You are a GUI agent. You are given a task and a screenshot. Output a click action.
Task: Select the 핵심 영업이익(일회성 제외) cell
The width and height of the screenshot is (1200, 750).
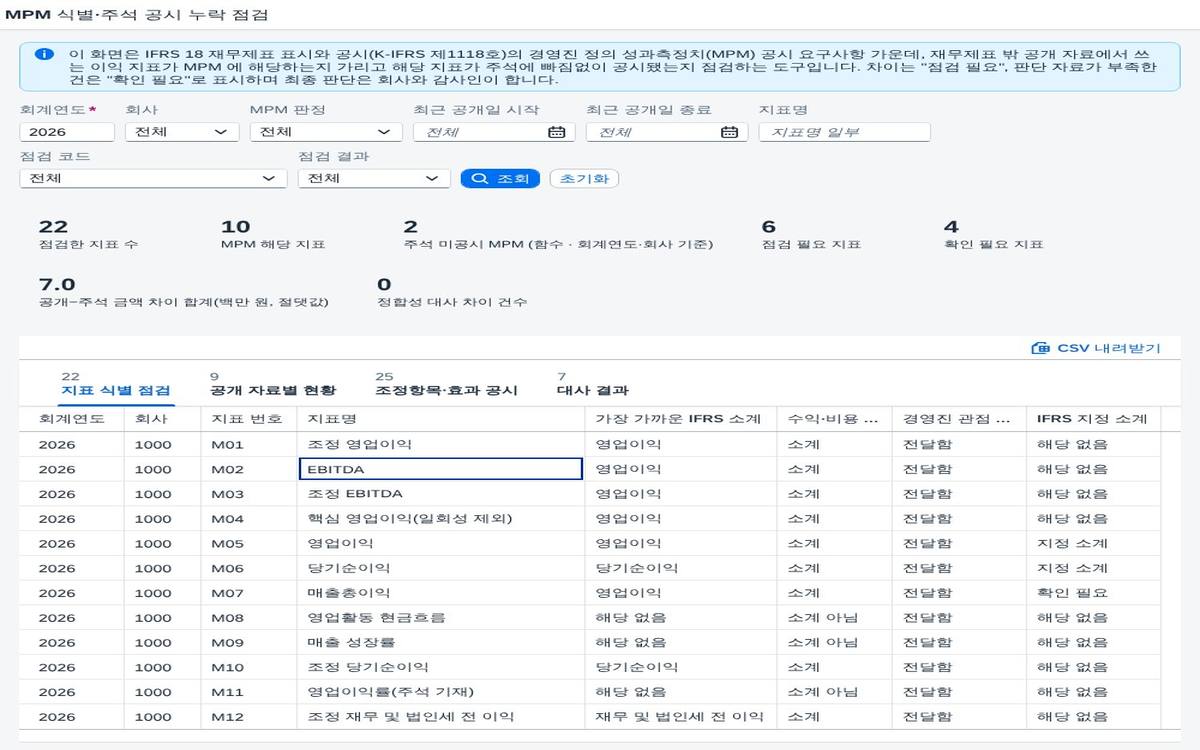[x=441, y=519]
